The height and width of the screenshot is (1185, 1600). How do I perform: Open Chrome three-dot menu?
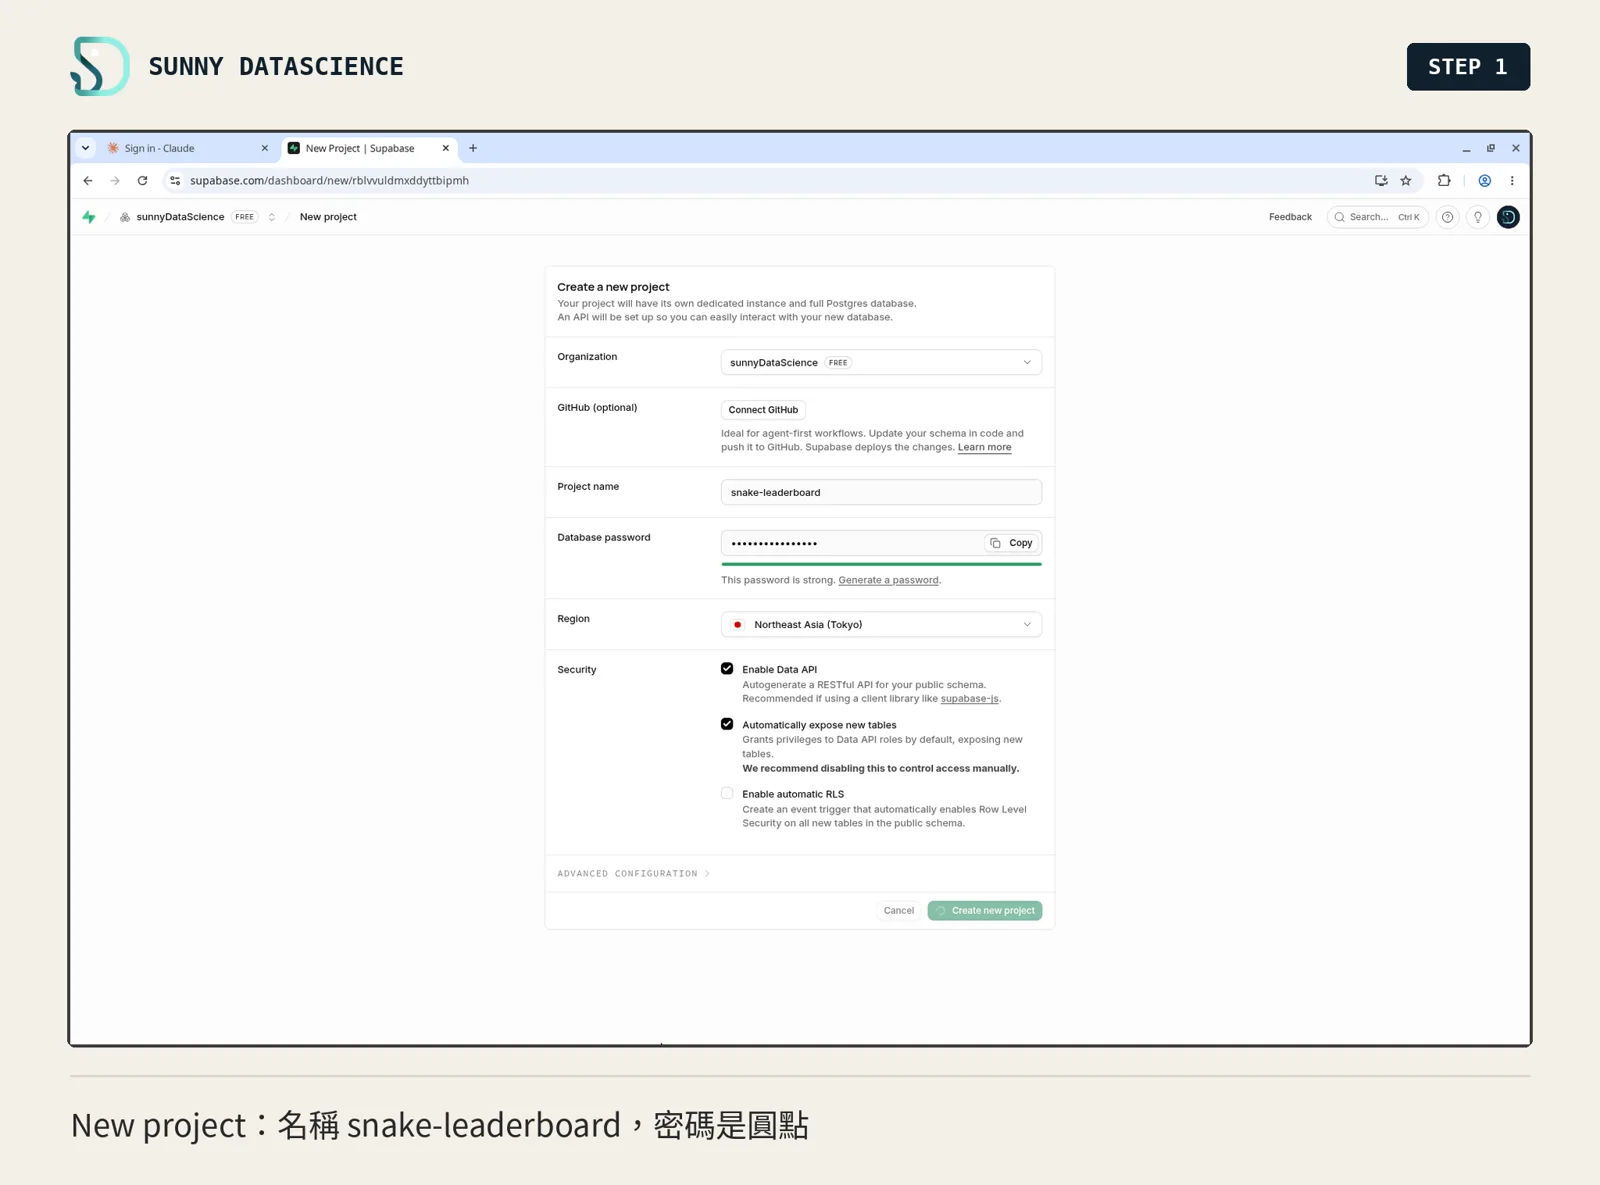1512,181
